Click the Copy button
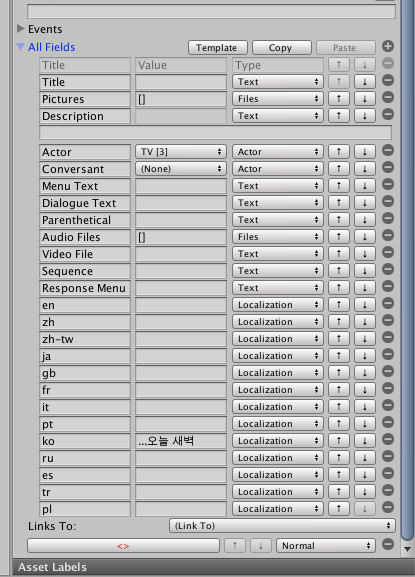Screen dimensions: 415x577 click(x=282, y=48)
